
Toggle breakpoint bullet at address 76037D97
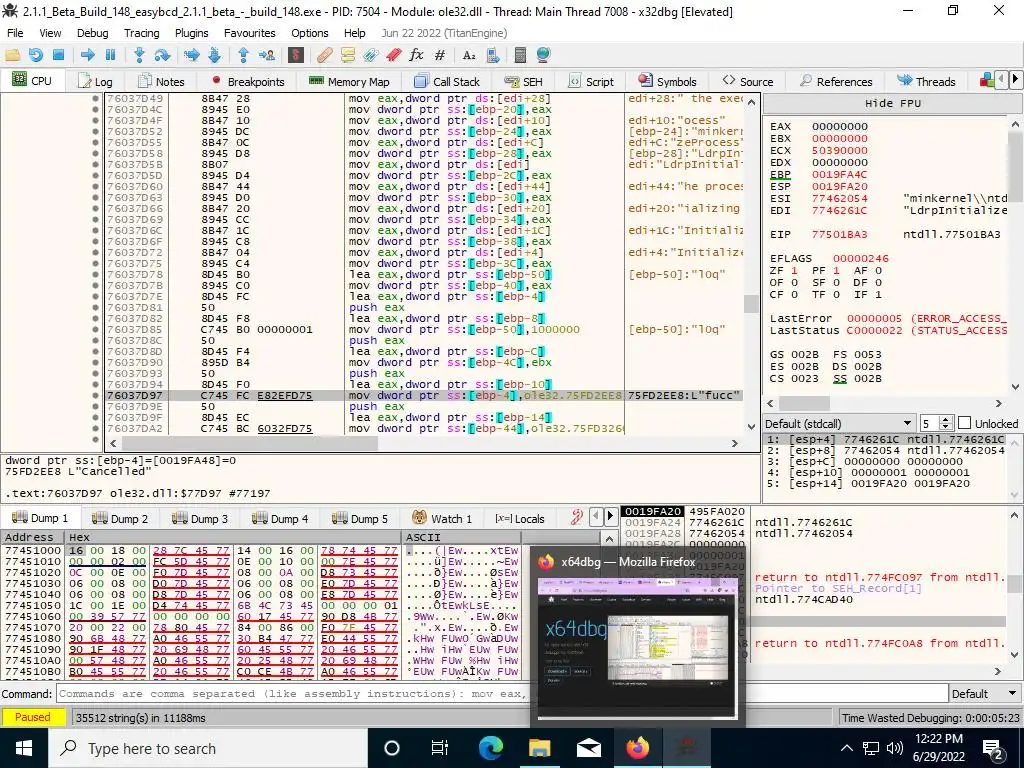tap(95, 396)
